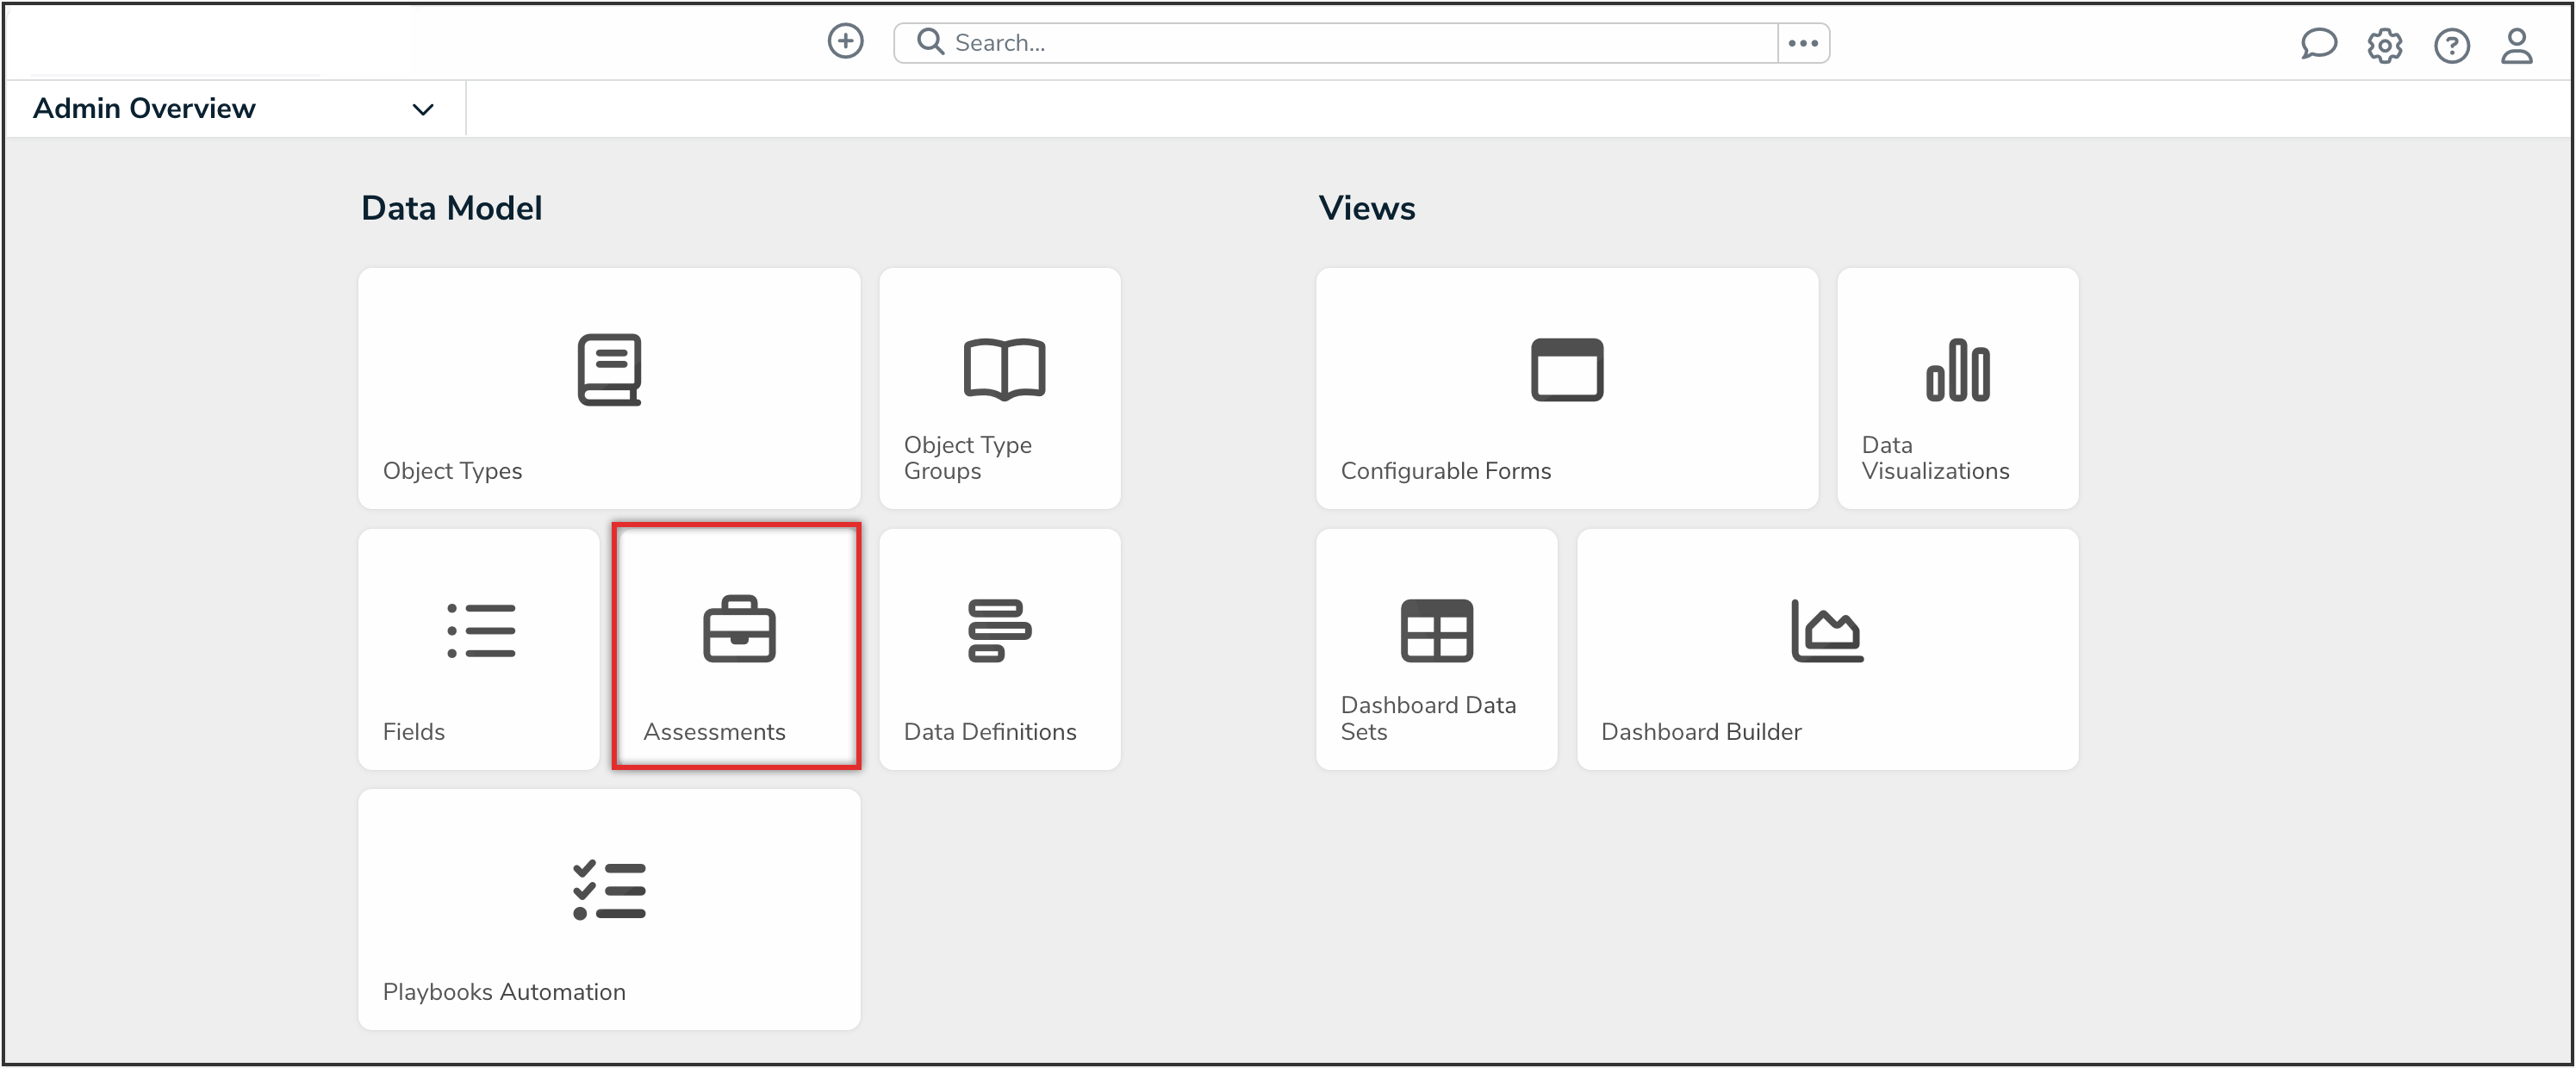Select the Admin Overview menu label
Screen dimensions: 2576x1068
coord(144,108)
